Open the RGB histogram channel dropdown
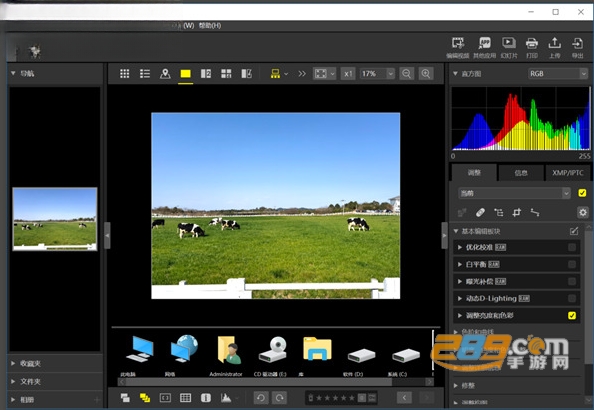This screenshot has height=410, width=594. coord(558,74)
